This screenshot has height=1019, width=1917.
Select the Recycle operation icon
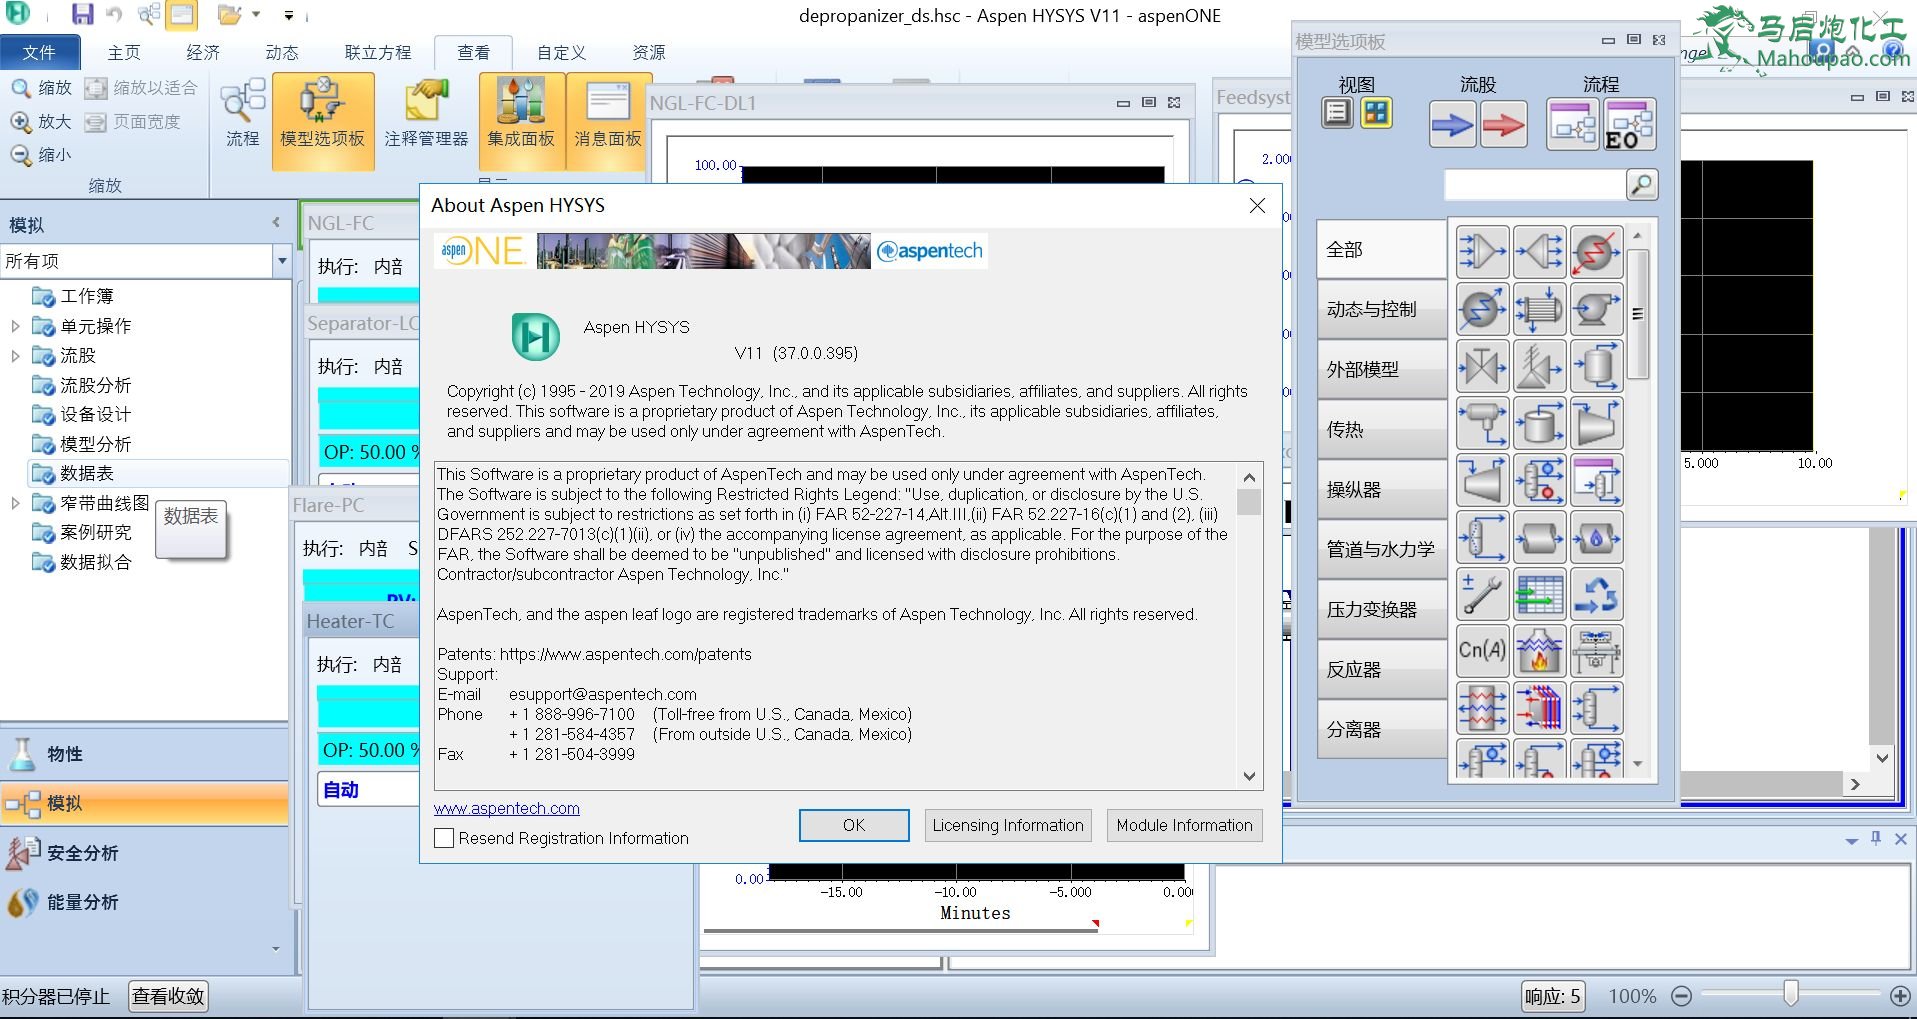(1596, 595)
